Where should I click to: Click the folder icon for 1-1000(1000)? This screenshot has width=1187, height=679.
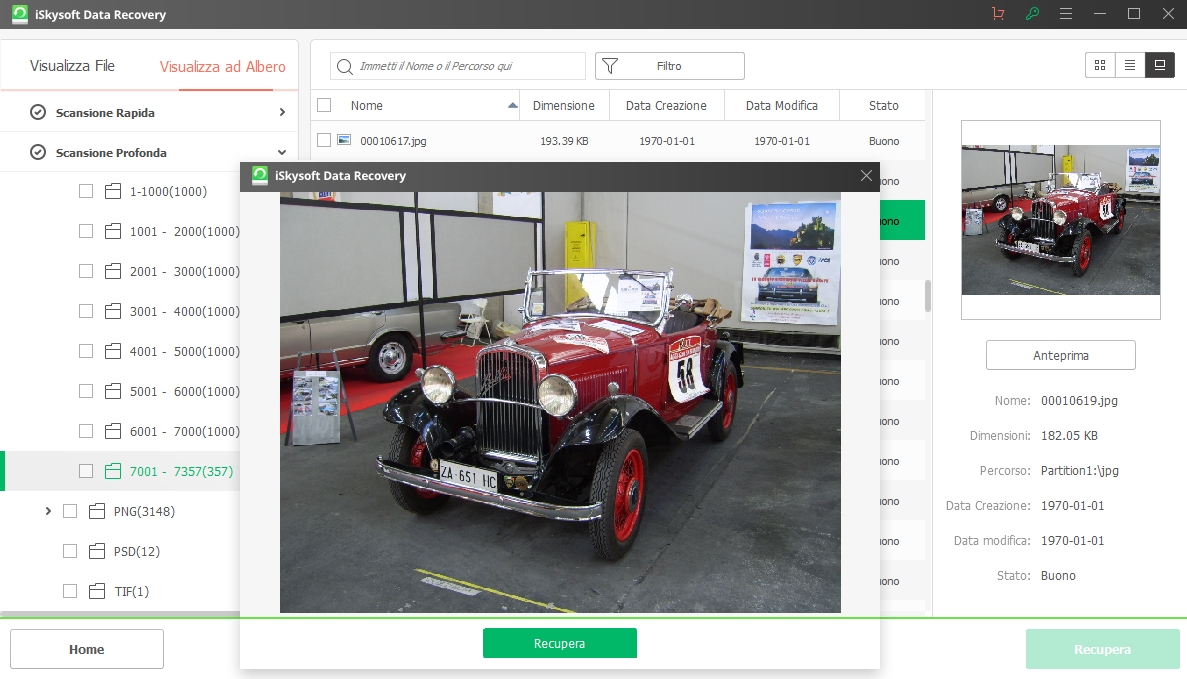113,192
